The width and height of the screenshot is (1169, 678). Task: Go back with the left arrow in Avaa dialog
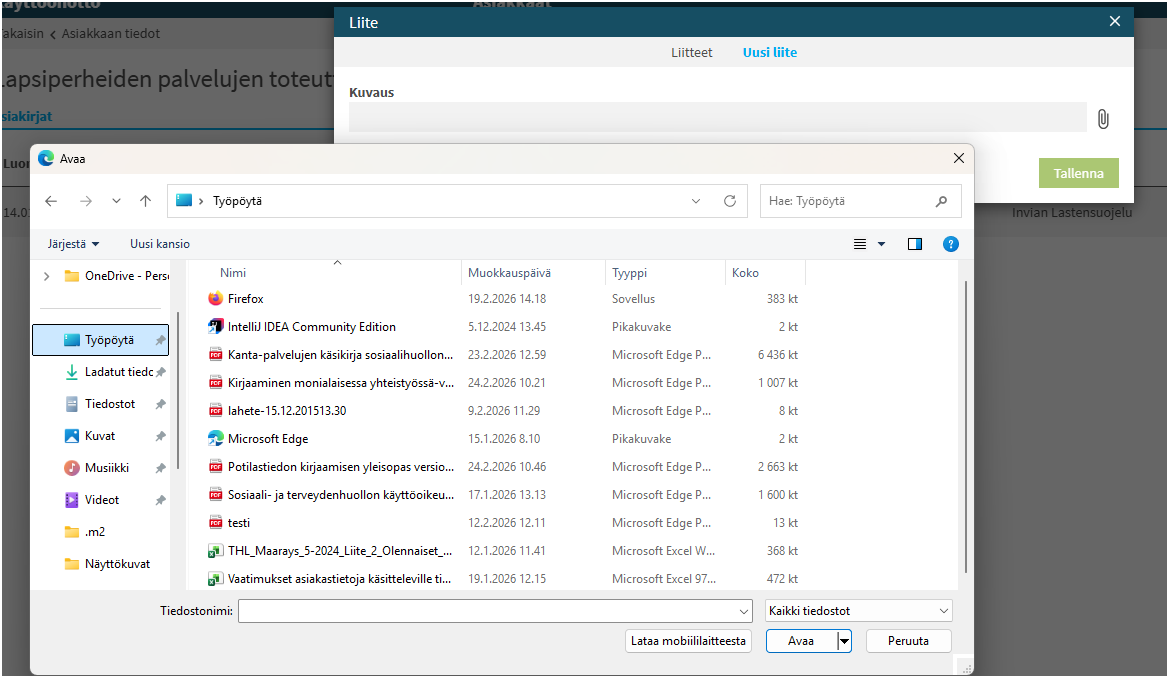click(51, 201)
